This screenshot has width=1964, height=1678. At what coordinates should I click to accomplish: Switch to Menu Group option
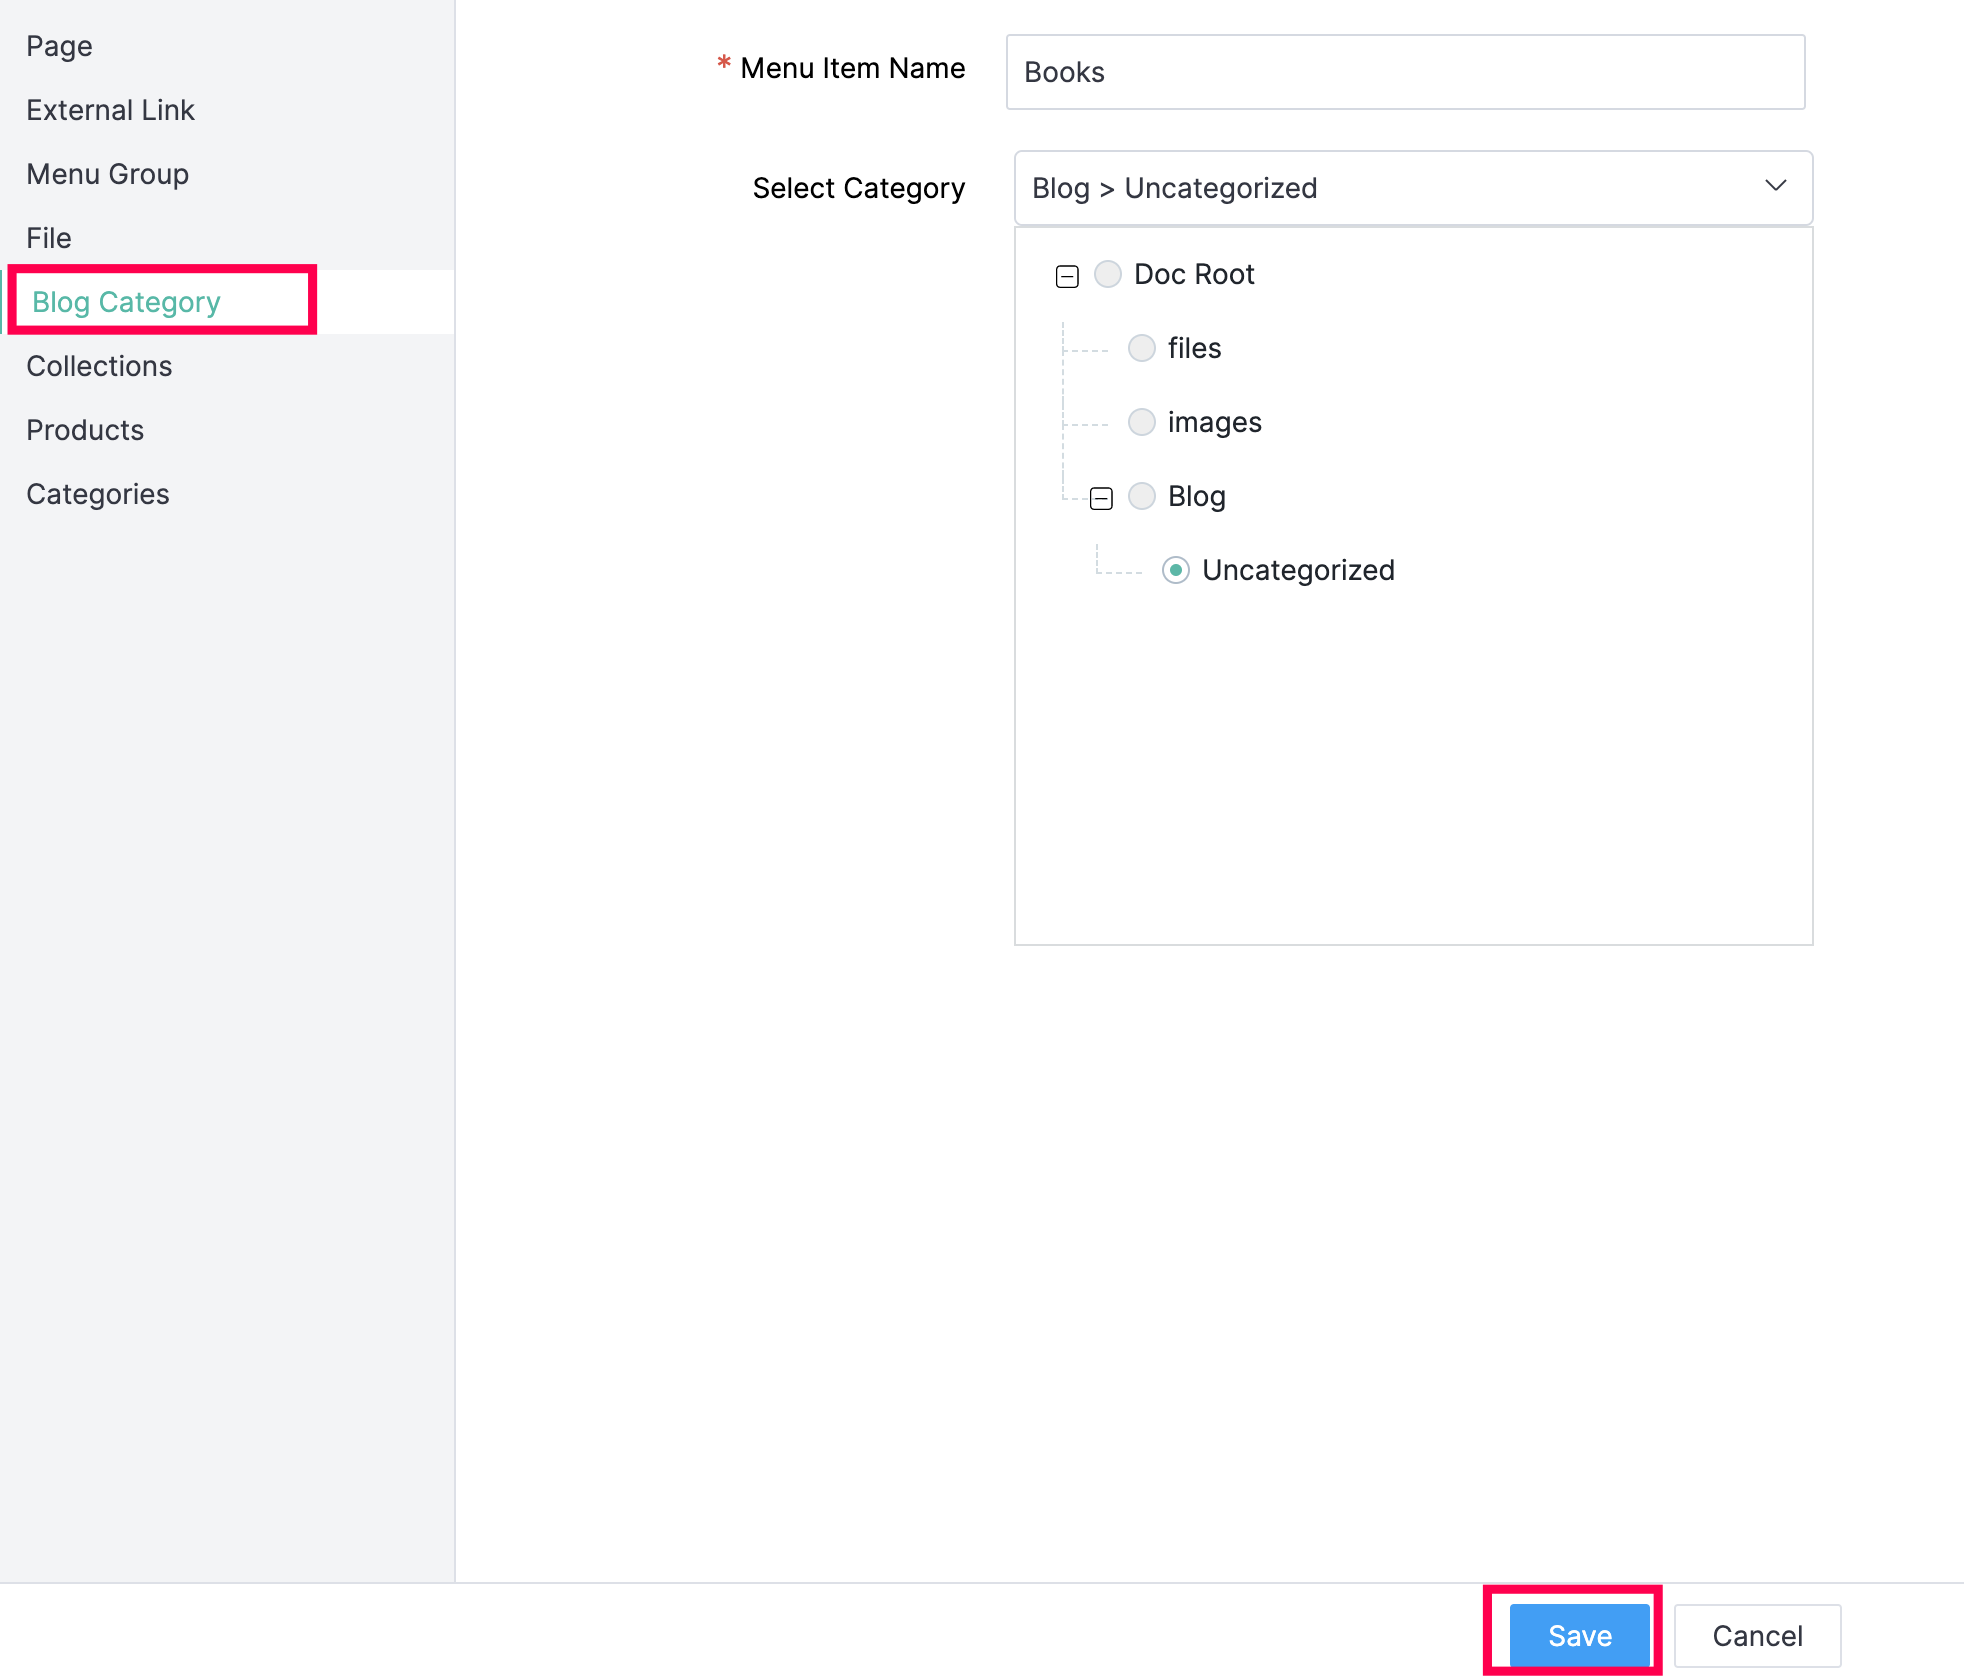tap(107, 174)
